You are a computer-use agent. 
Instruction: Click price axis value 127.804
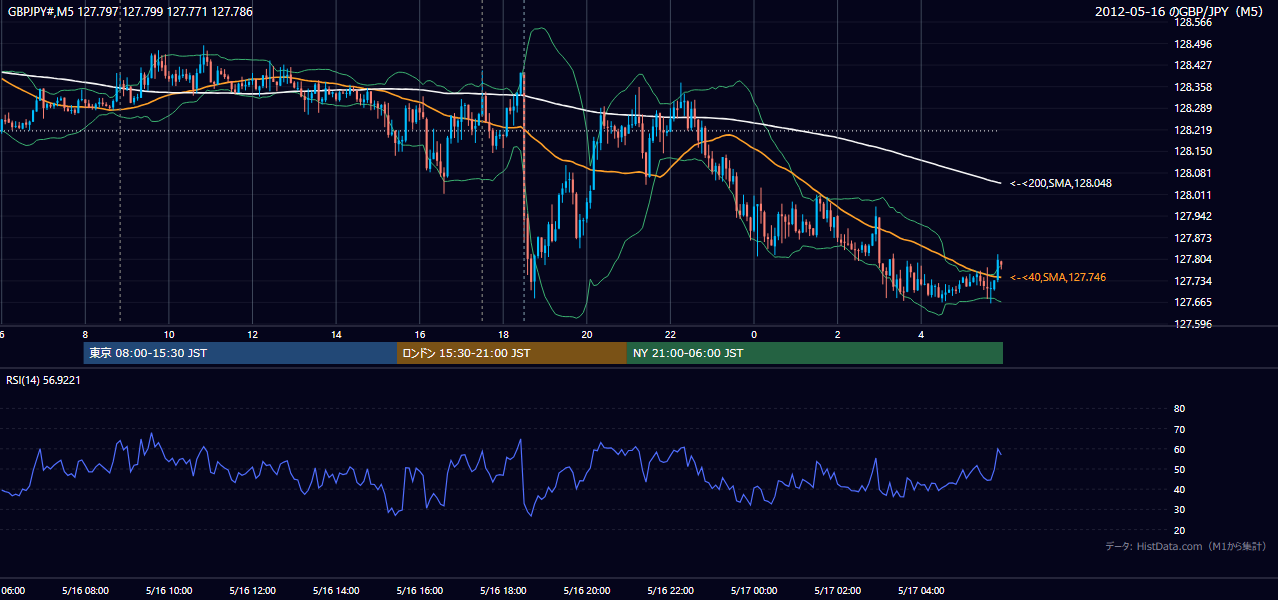[1191, 259]
